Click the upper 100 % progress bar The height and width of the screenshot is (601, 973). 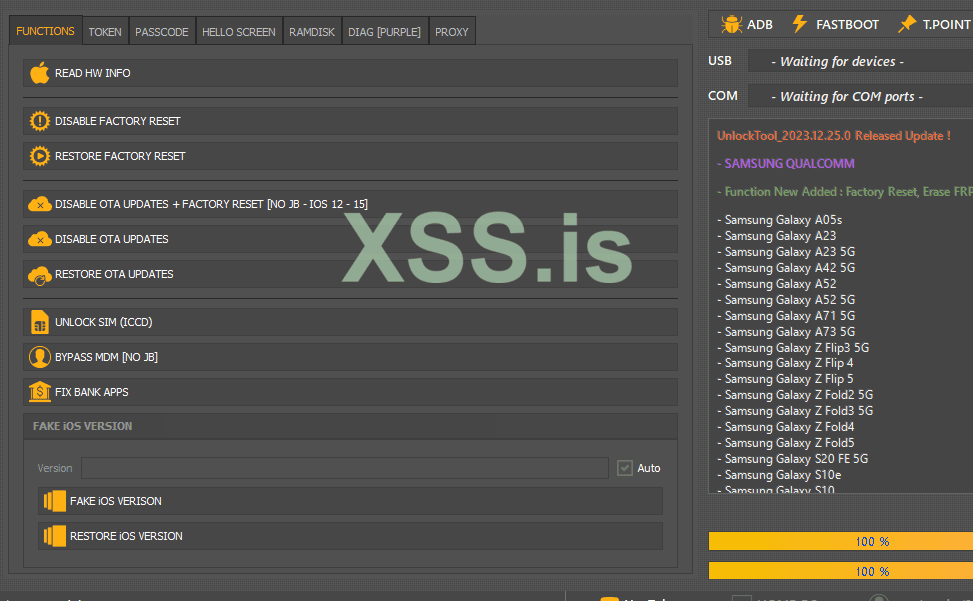point(840,541)
